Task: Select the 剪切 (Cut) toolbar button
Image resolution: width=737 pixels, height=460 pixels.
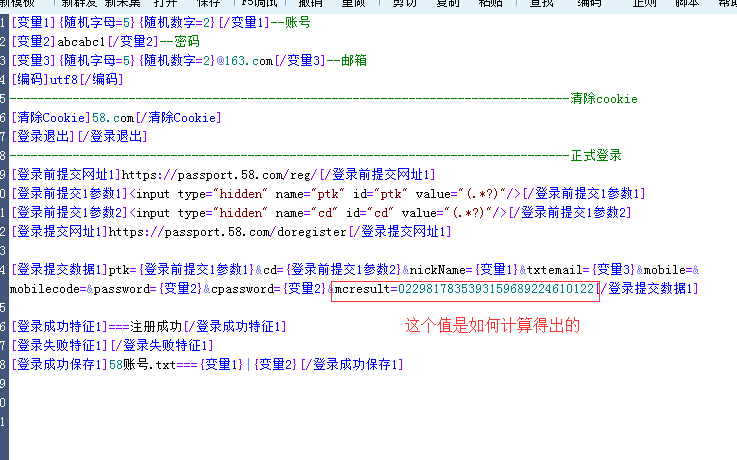Action: click(405, 3)
